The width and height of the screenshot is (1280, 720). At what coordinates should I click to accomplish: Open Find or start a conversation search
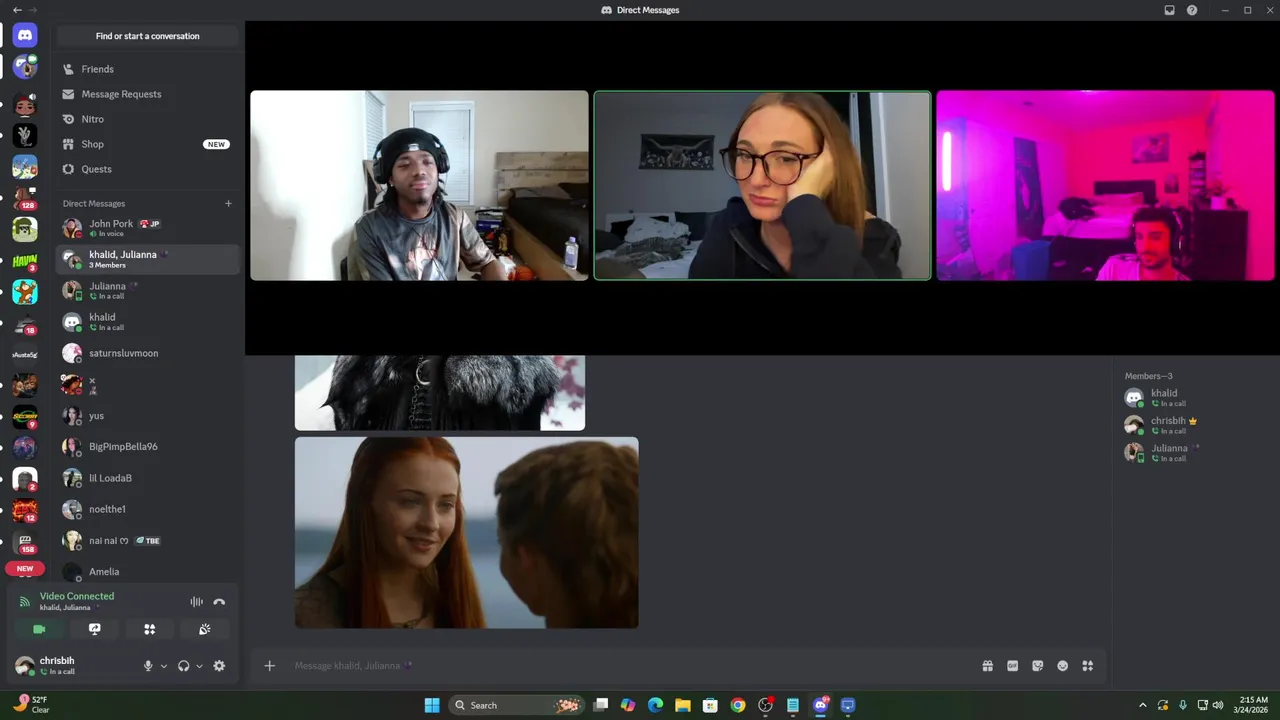pyautogui.click(x=147, y=36)
